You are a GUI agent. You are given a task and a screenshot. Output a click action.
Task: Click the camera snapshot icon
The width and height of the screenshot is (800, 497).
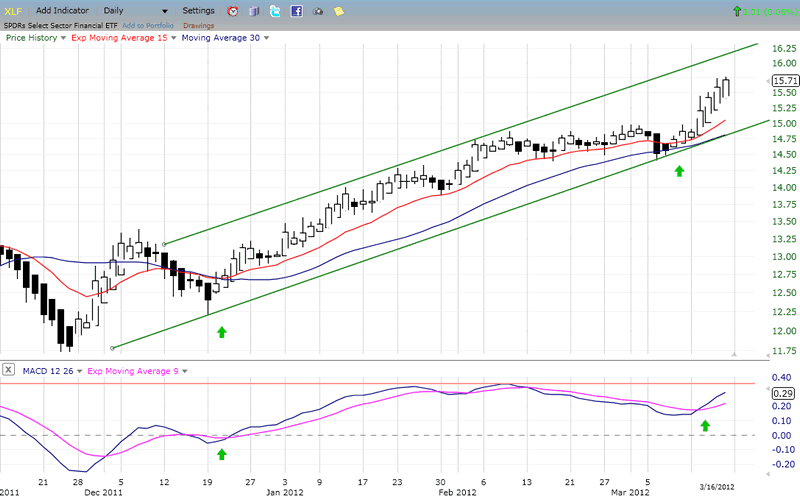click(319, 11)
